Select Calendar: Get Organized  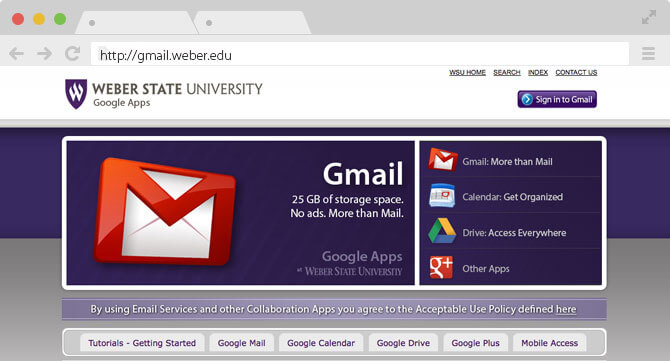pyautogui.click(x=512, y=197)
